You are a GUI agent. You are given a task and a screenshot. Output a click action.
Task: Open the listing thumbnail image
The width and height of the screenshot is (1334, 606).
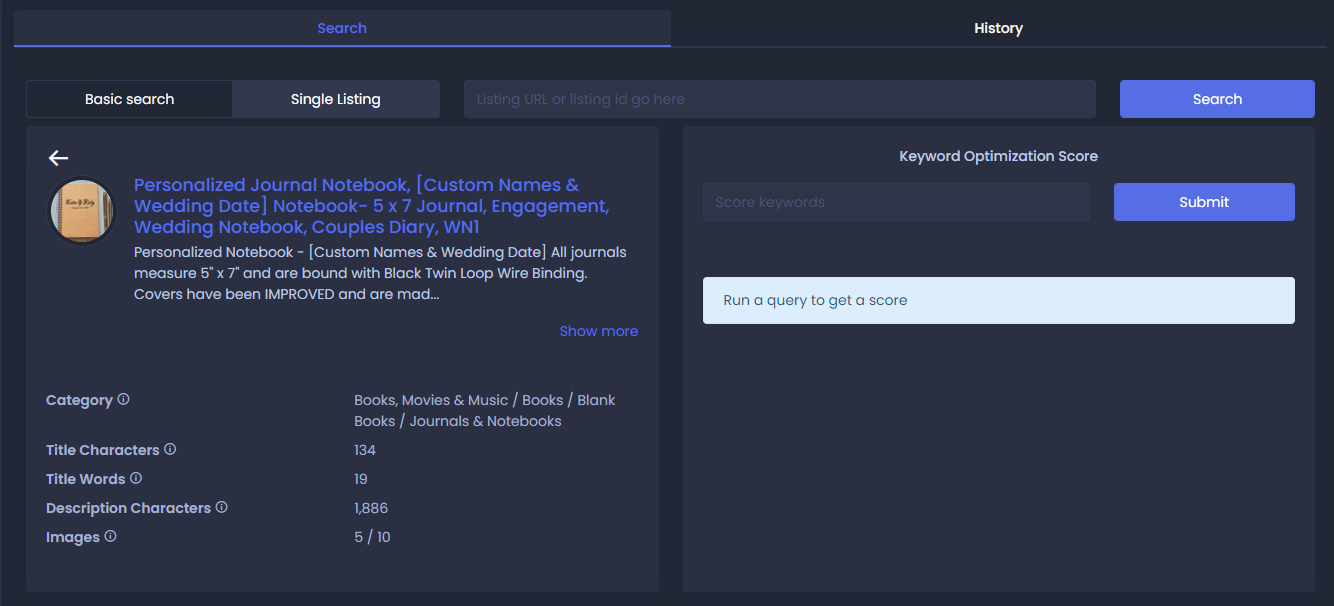tap(83, 210)
